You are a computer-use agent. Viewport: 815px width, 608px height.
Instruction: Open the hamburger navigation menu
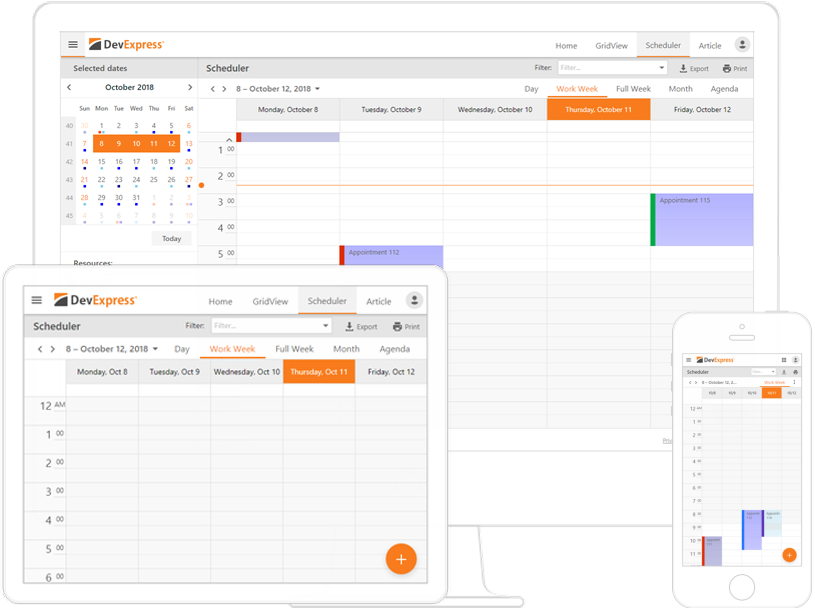(x=73, y=44)
